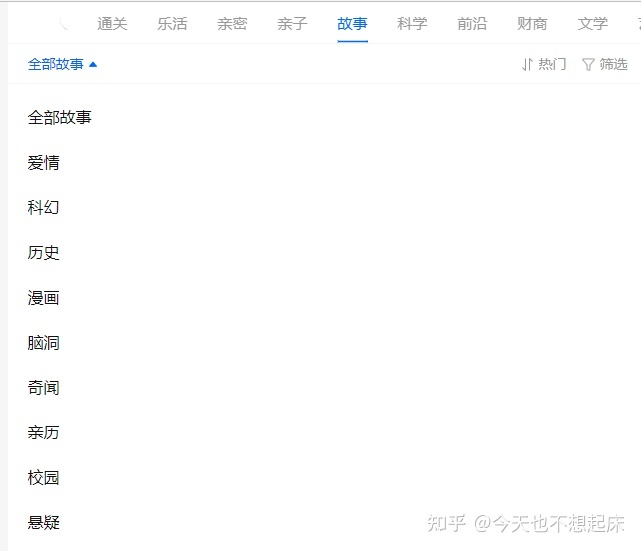Click the funnel filter icon
Image resolution: width=641 pixels, height=551 pixels.
click(588, 65)
